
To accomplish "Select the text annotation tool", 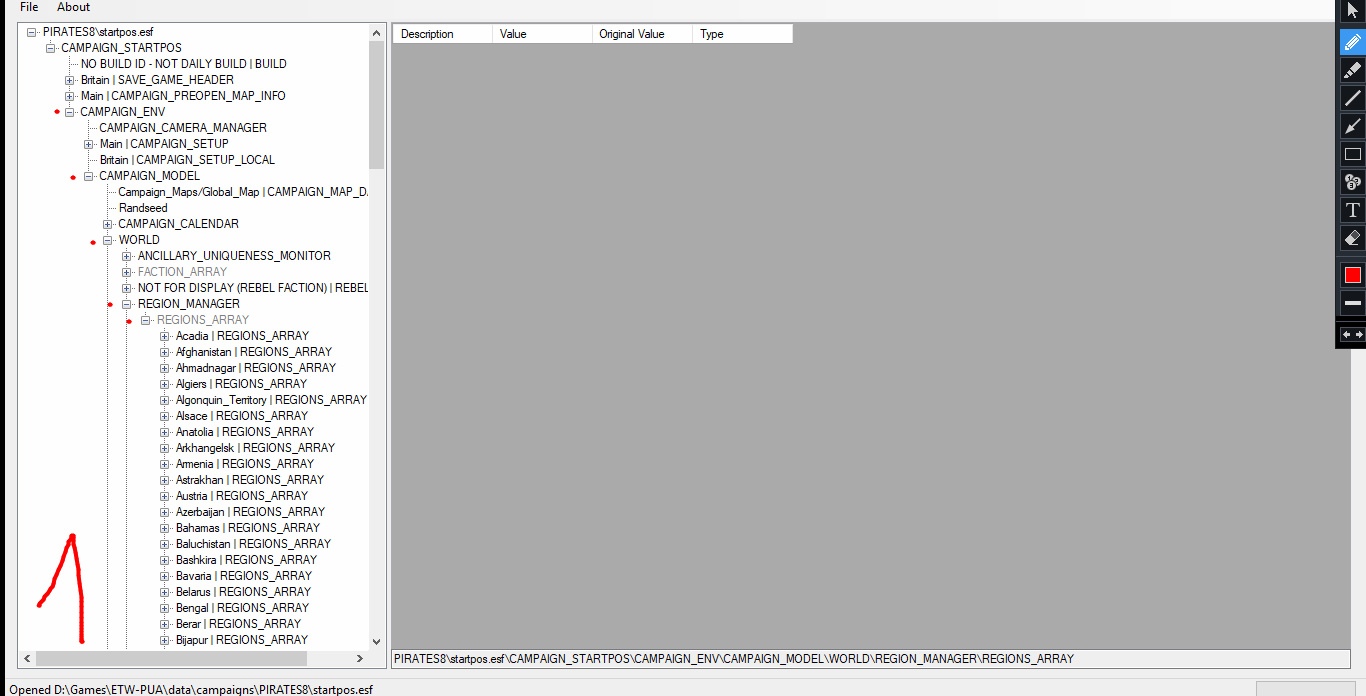I will tap(1352, 210).
